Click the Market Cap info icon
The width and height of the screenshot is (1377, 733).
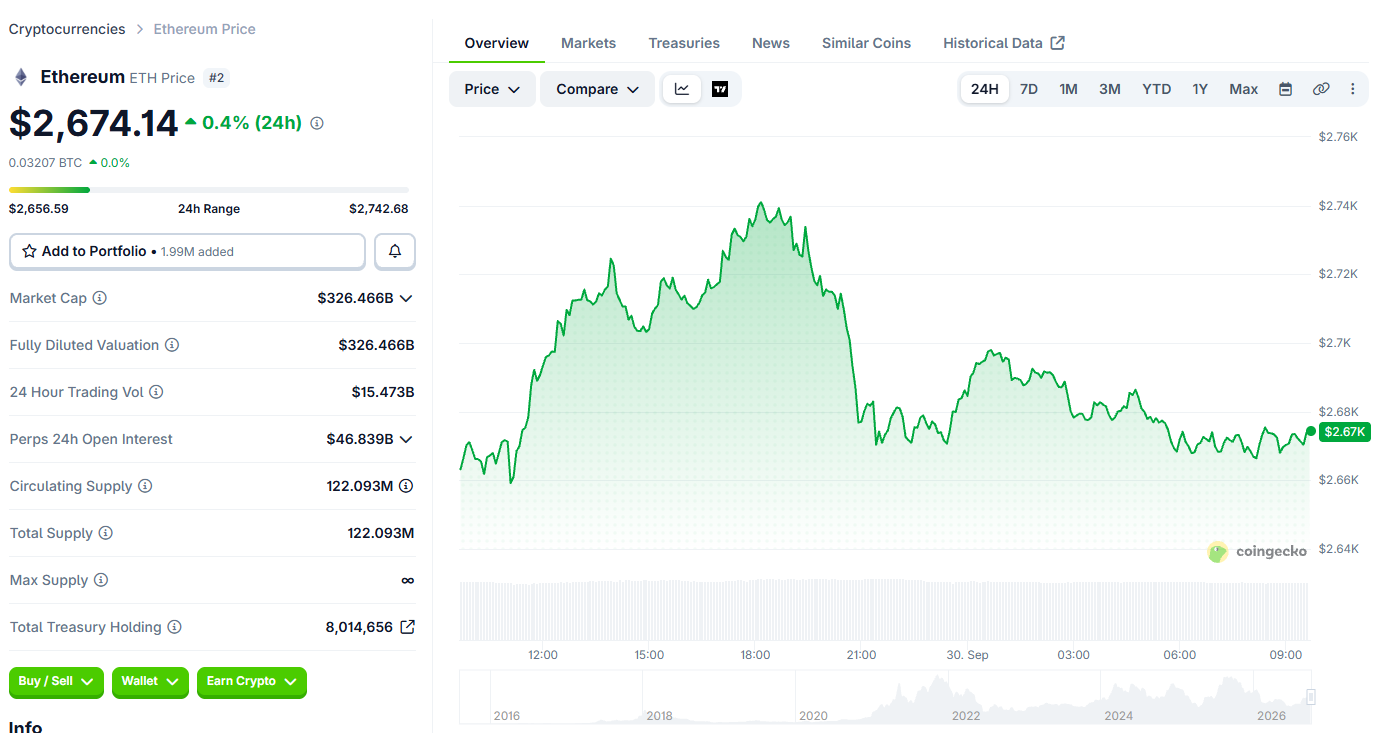100,298
